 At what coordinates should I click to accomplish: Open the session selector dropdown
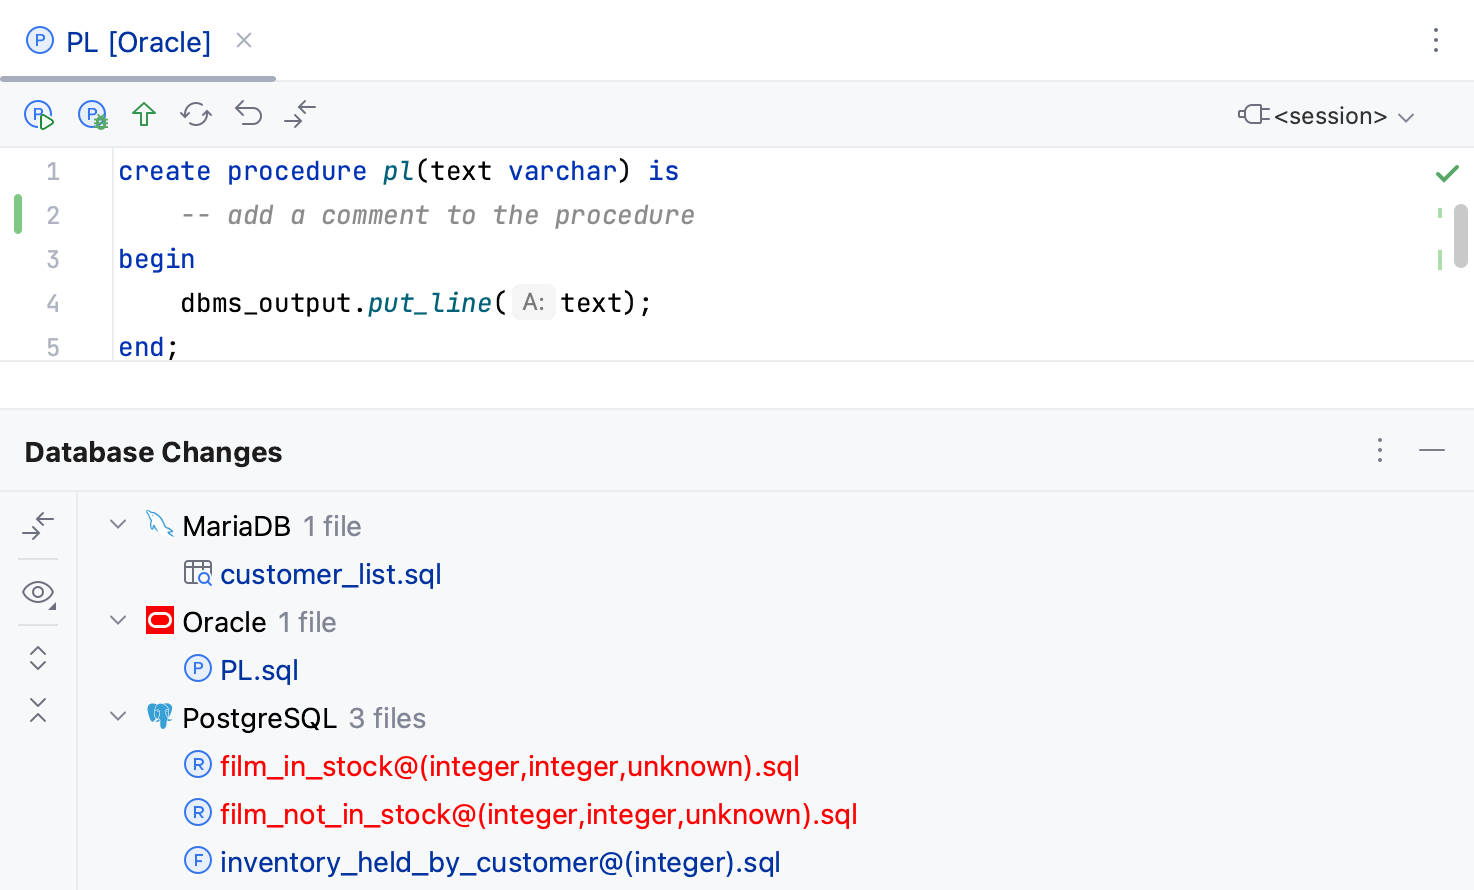[1327, 115]
